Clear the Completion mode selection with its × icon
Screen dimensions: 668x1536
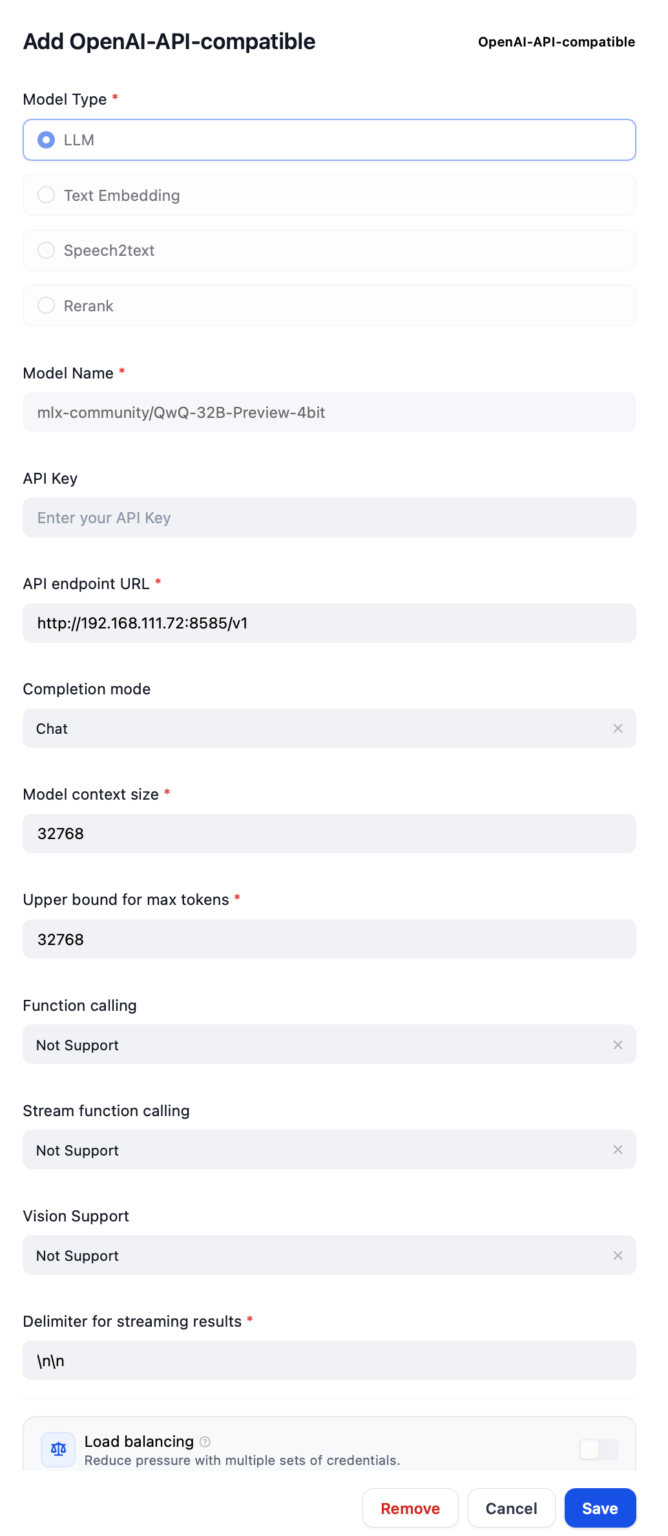pyautogui.click(x=618, y=728)
